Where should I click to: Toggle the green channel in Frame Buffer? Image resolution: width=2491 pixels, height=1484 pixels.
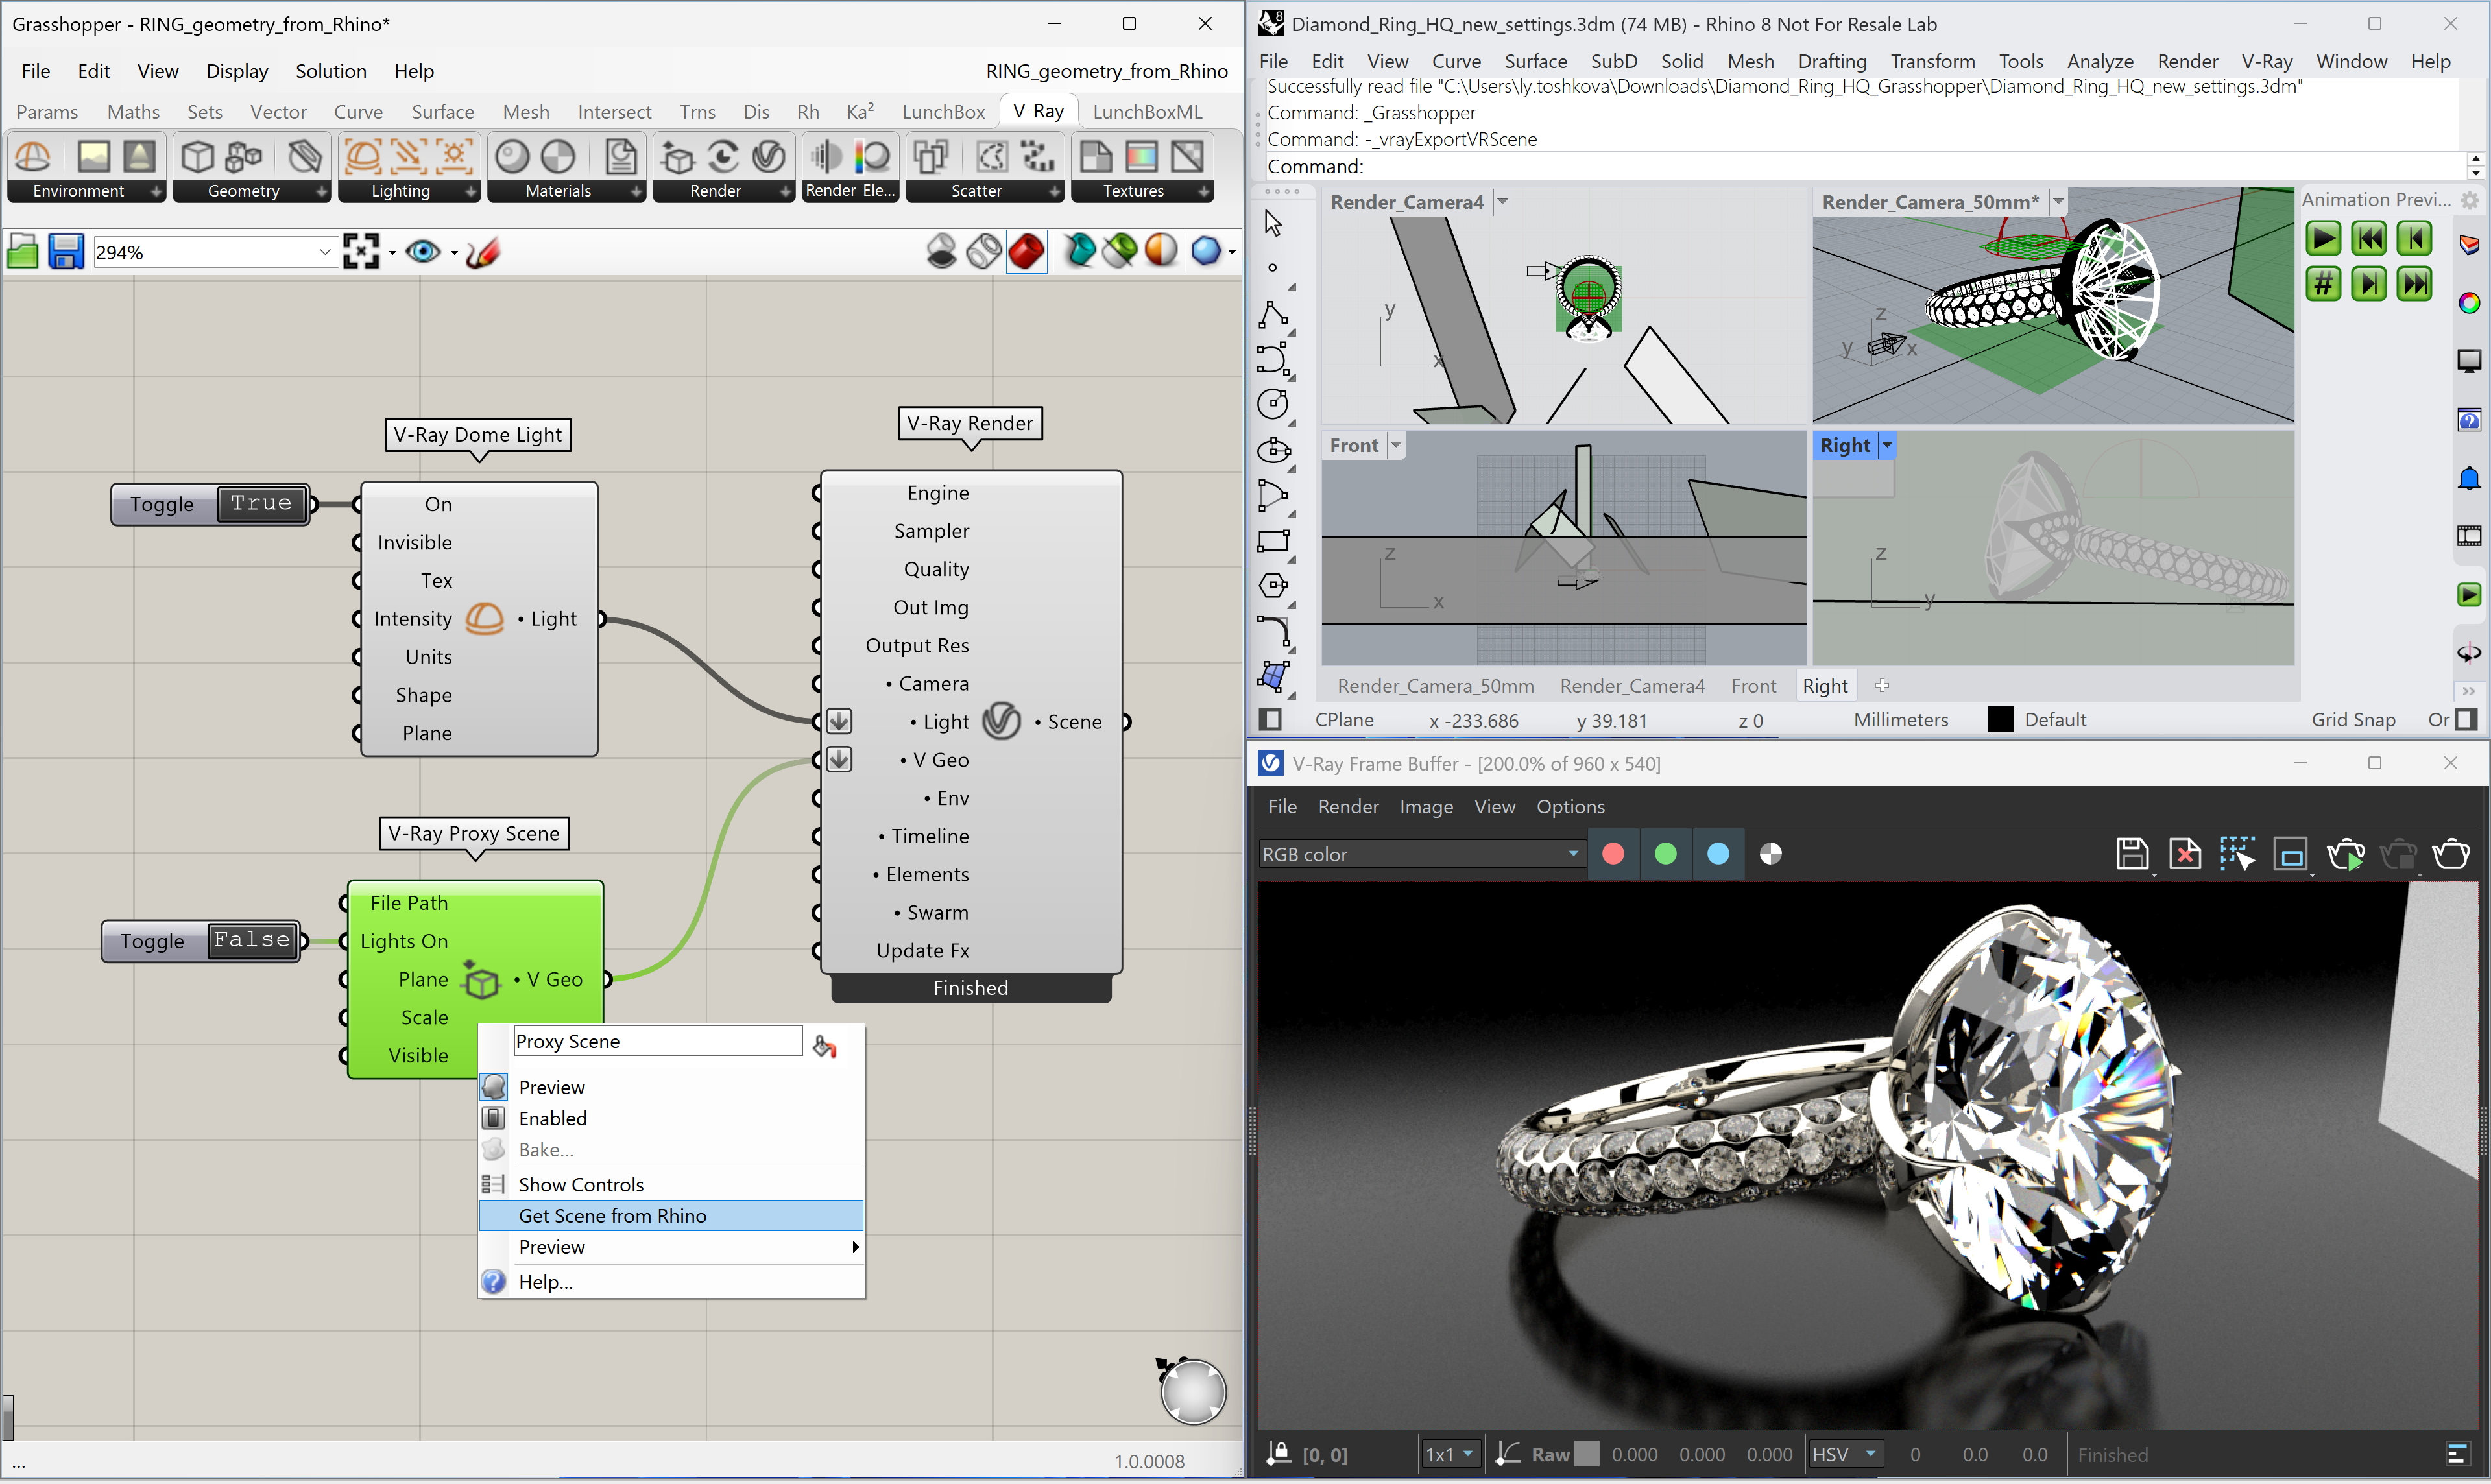[1666, 854]
